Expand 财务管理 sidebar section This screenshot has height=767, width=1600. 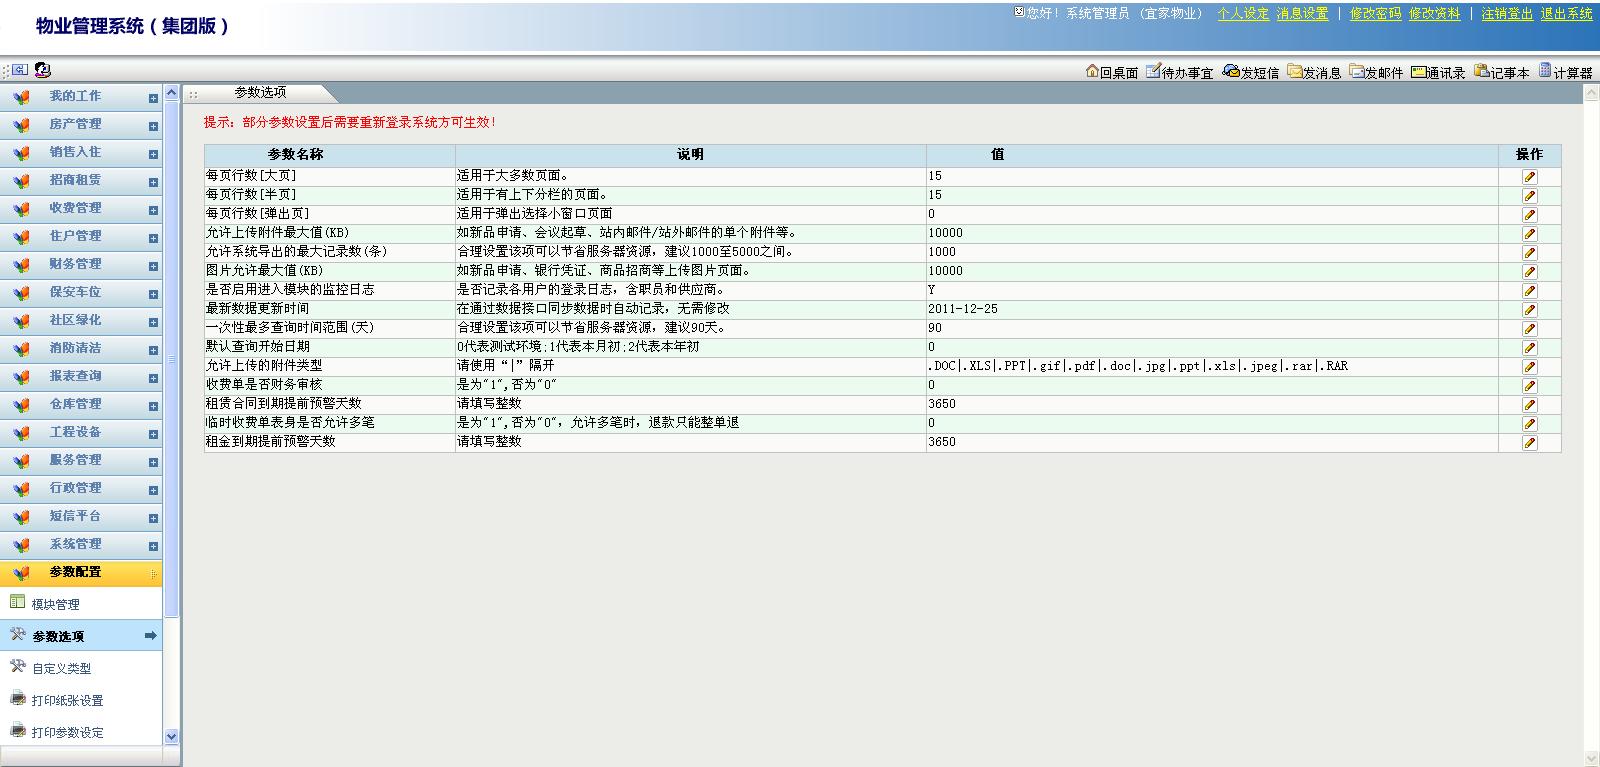click(x=153, y=266)
